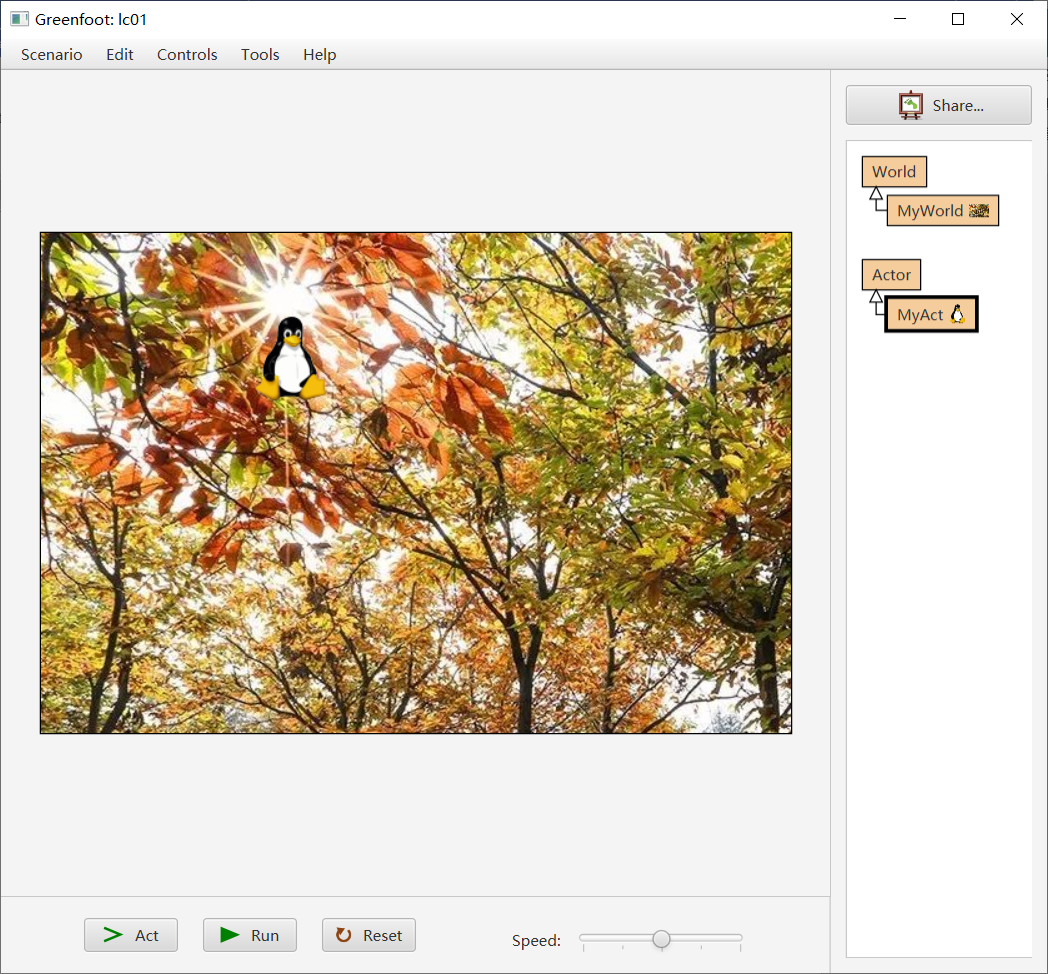Maximize the Greenfoot window

click(x=958, y=19)
